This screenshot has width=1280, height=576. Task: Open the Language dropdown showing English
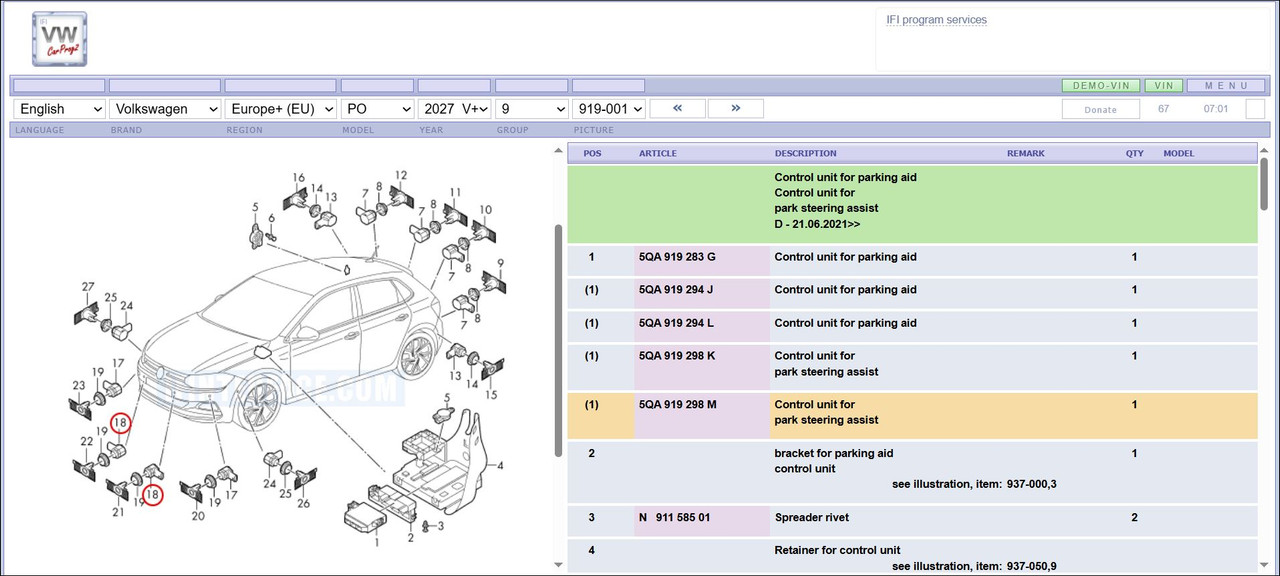pos(59,108)
